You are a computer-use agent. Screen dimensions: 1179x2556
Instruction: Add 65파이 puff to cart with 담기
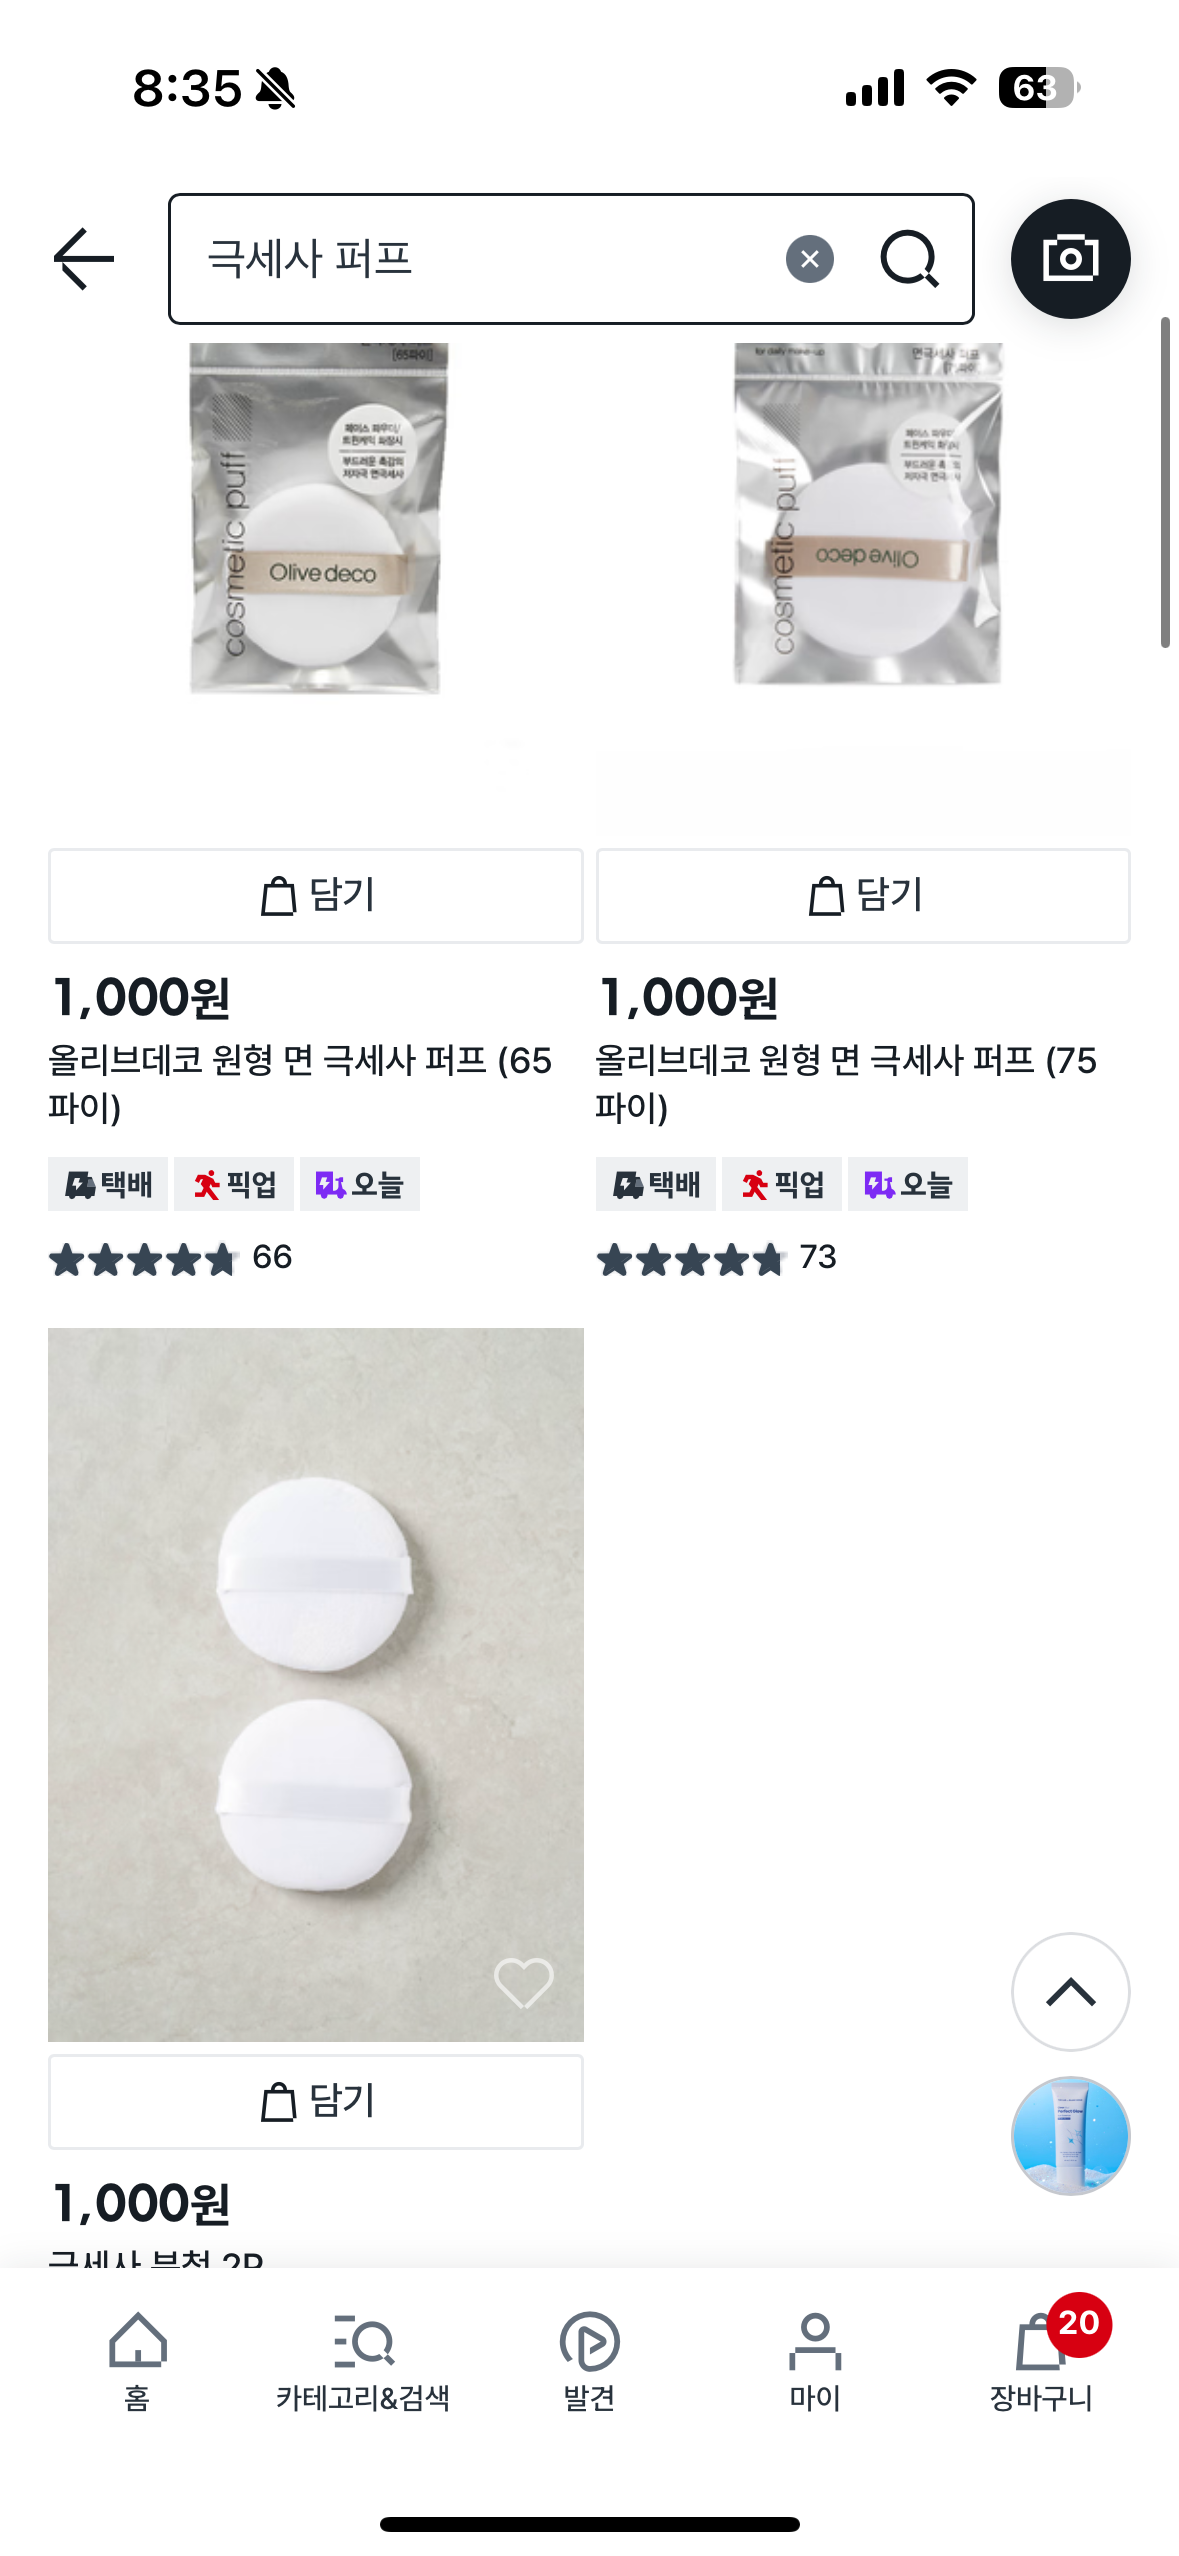[315, 895]
